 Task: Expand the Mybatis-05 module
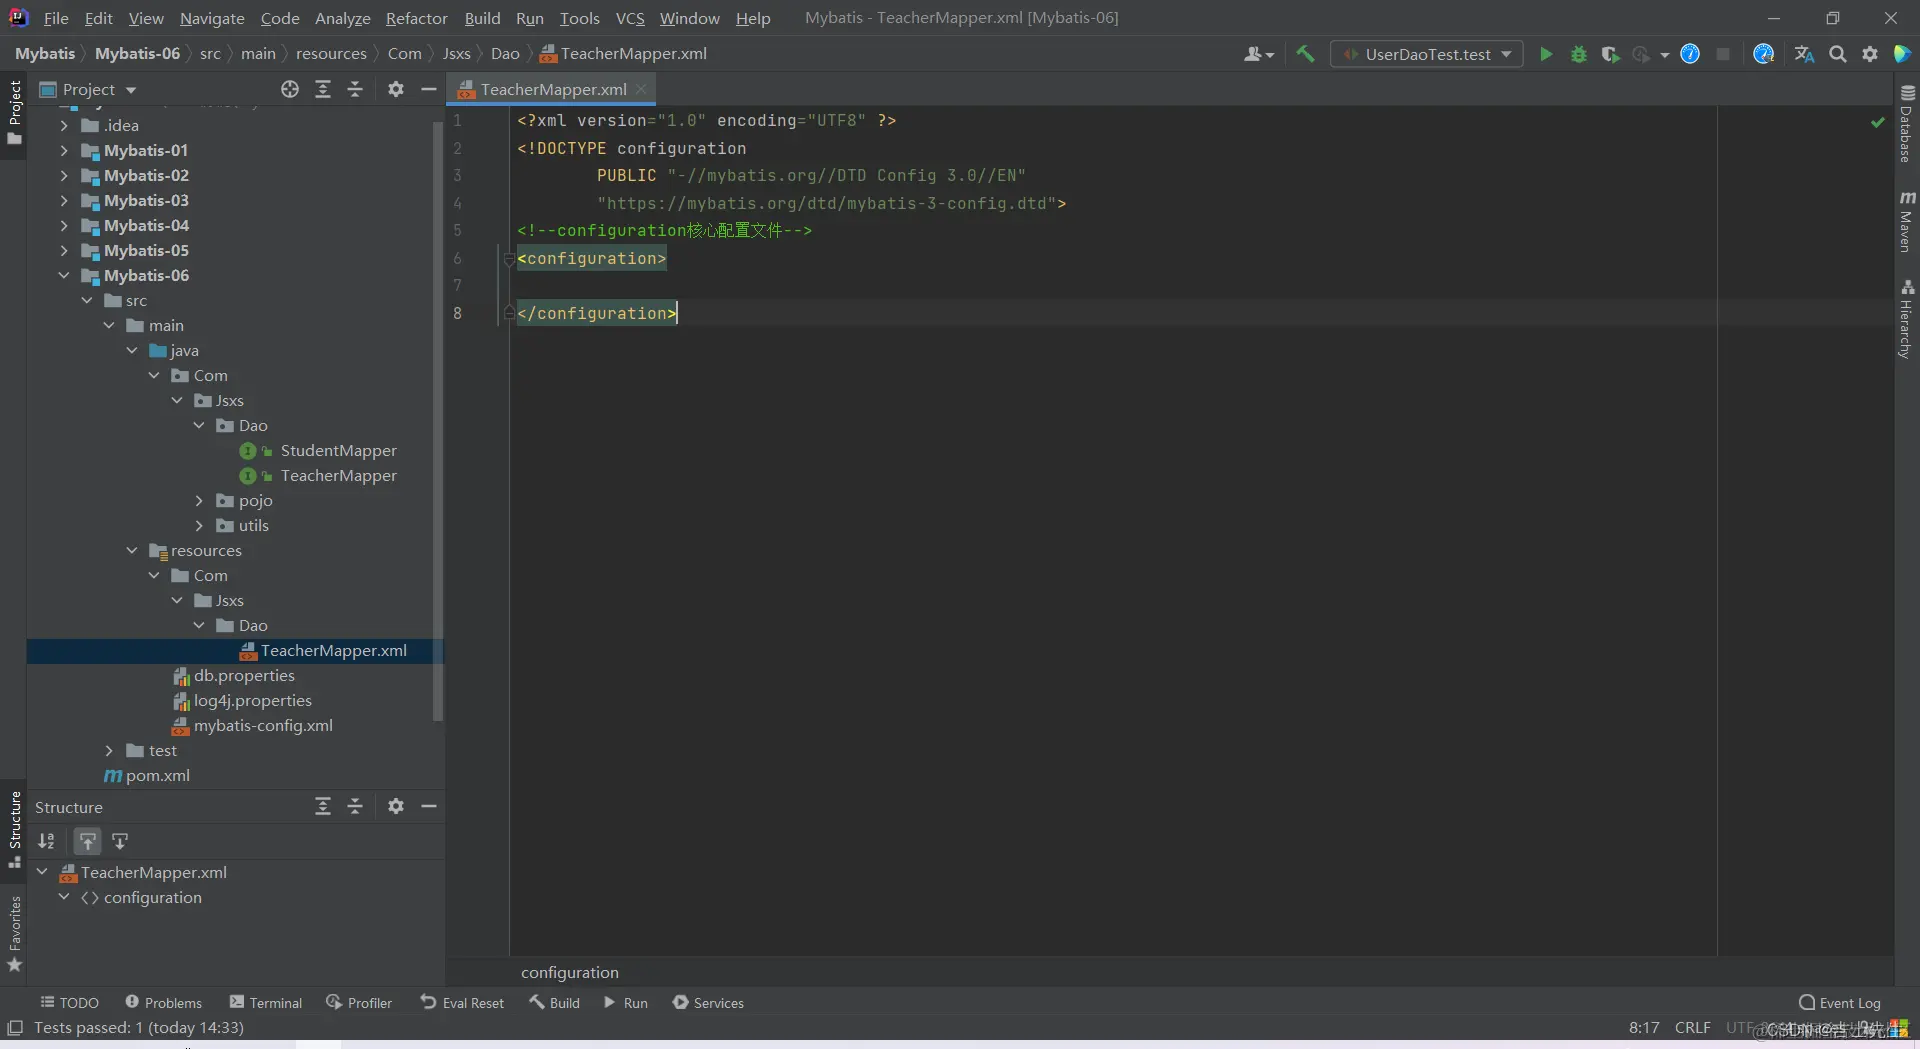(x=64, y=250)
